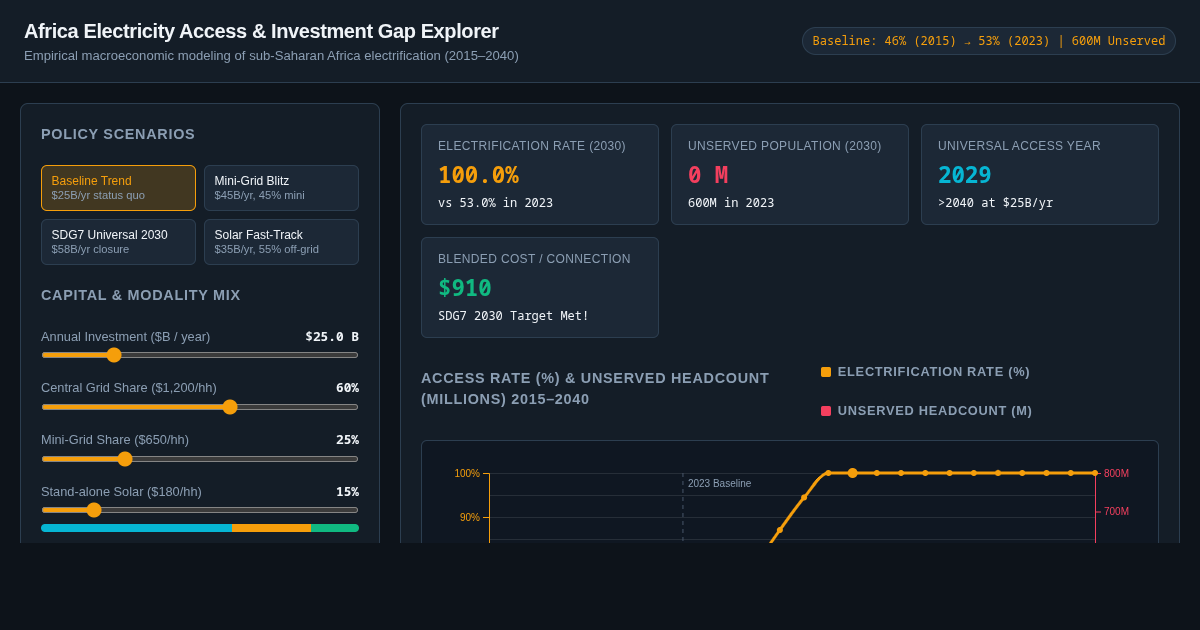The height and width of the screenshot is (630, 1200).
Task: Click the 90% left axis label
Action: (x=470, y=518)
